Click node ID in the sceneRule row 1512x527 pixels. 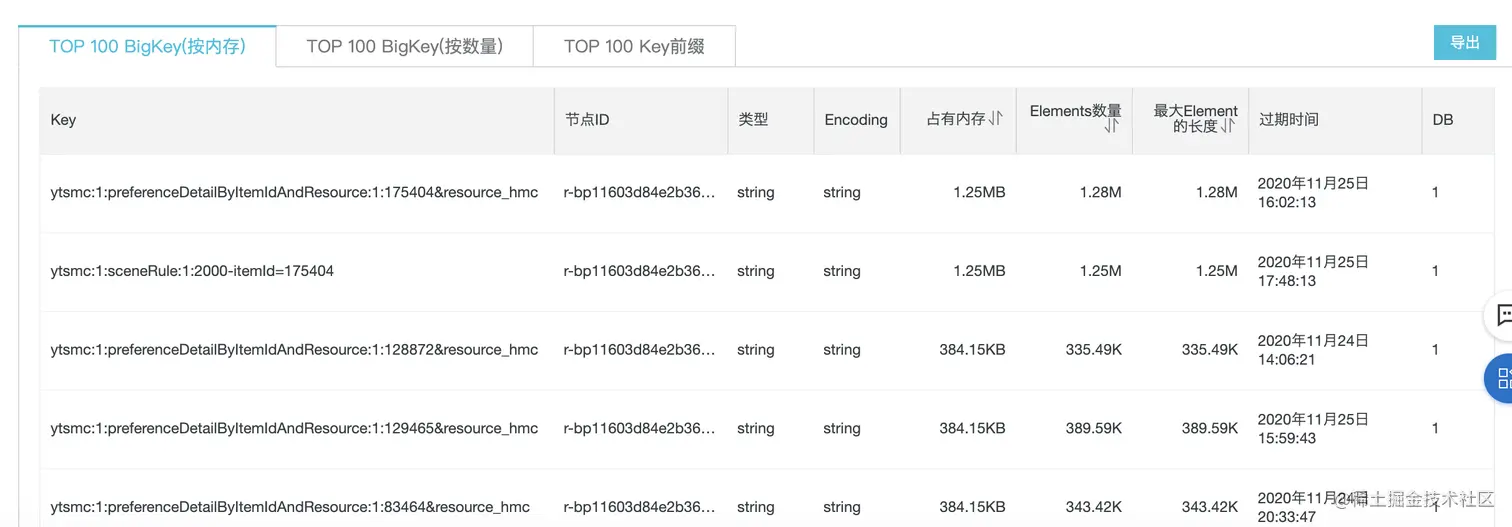640,271
